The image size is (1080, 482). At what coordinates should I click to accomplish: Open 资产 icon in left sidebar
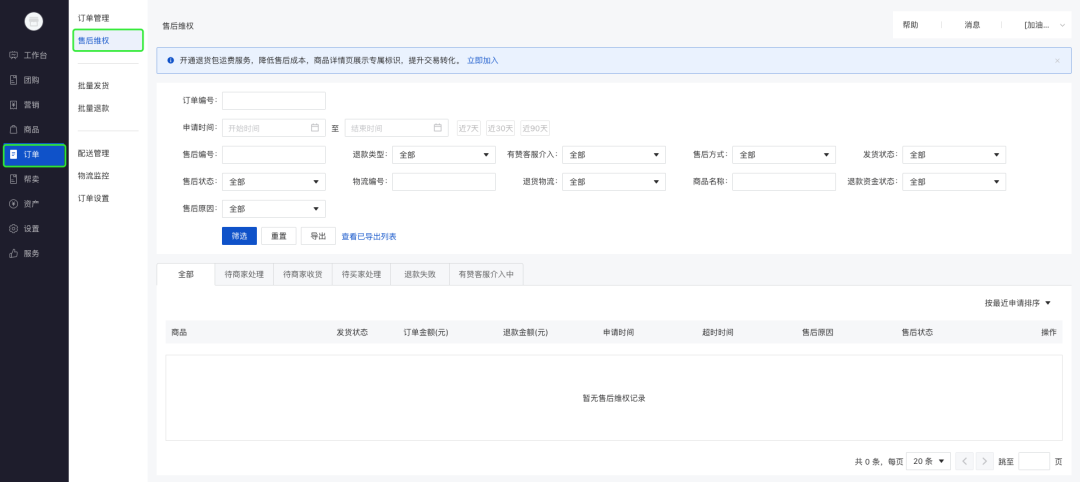click(x=13, y=204)
